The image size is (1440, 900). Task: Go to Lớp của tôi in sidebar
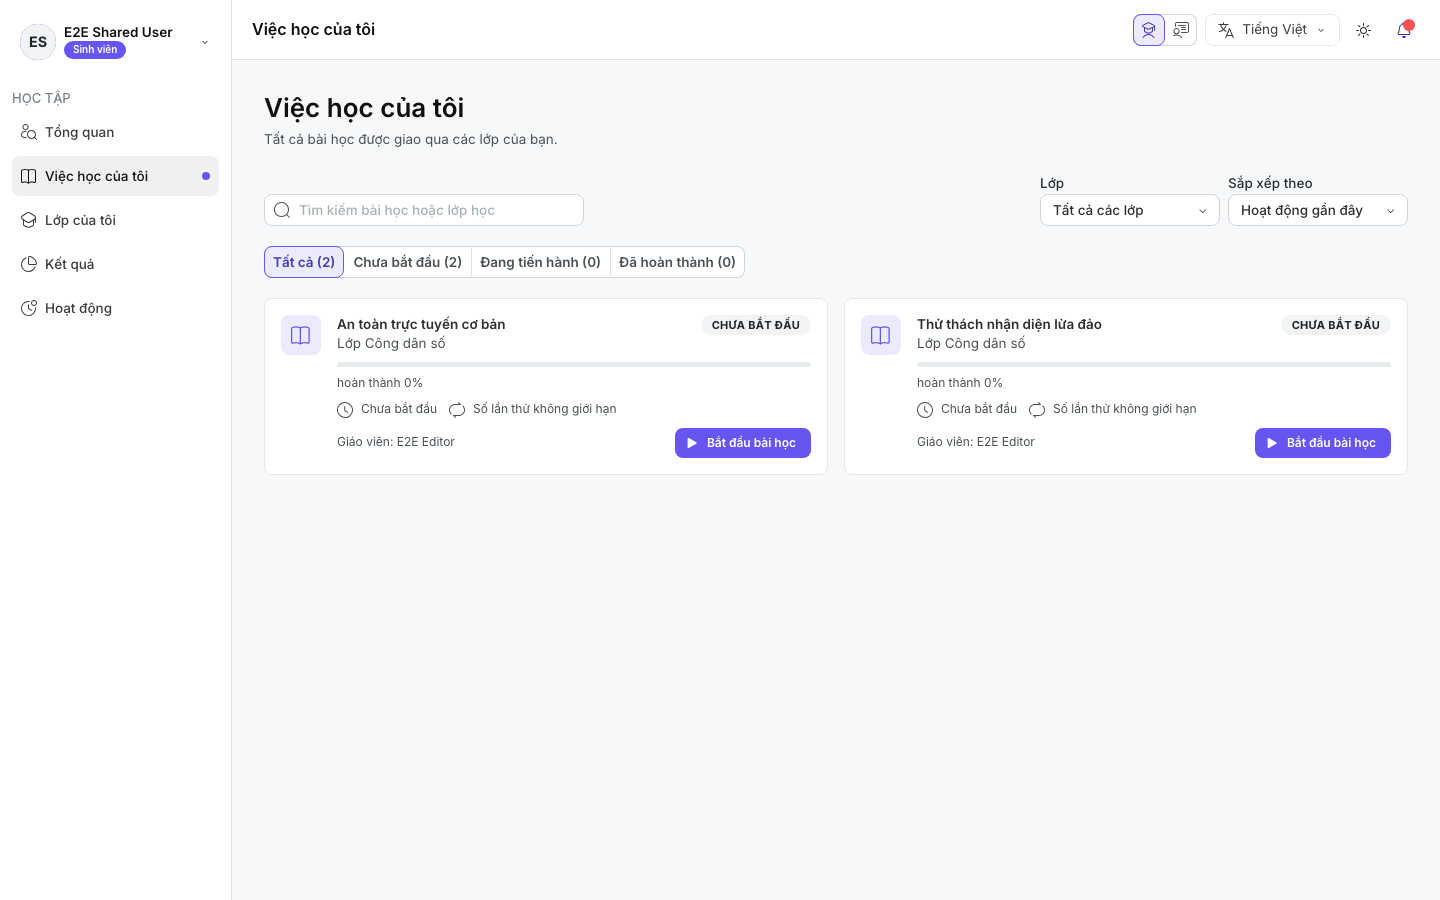click(x=115, y=220)
